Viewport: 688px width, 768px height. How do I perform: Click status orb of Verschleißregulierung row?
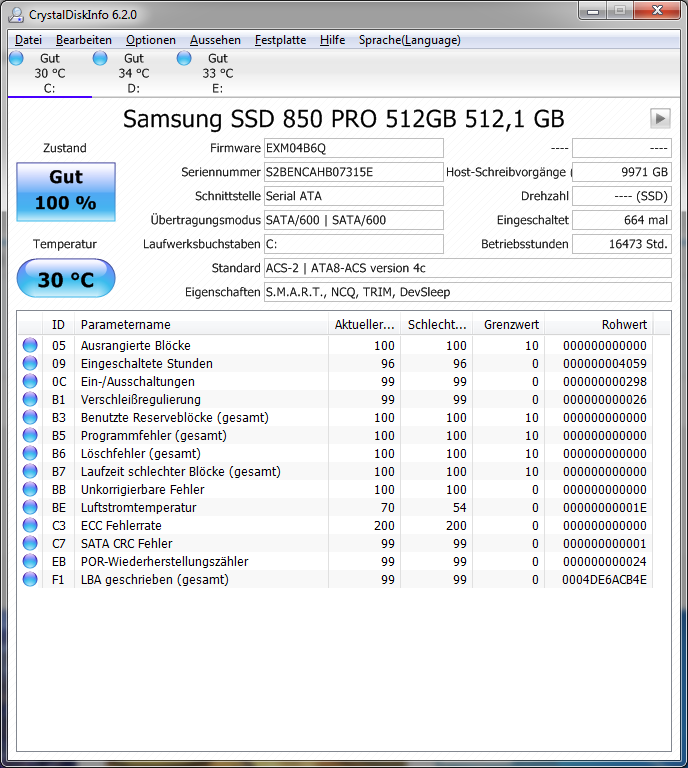tap(30, 399)
